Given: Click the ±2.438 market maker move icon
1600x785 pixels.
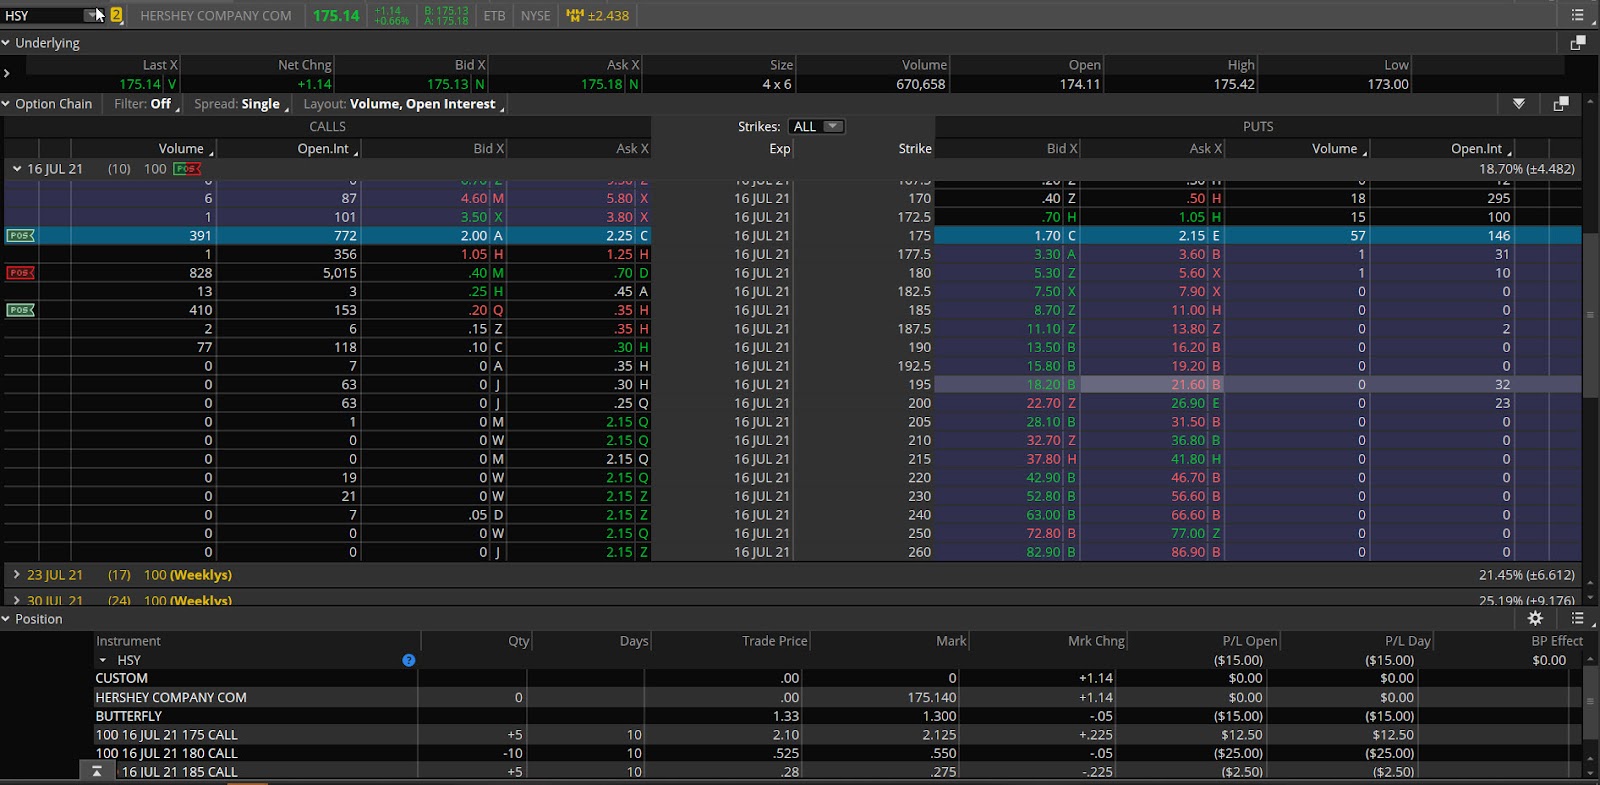Looking at the screenshot, I should (x=597, y=16).
